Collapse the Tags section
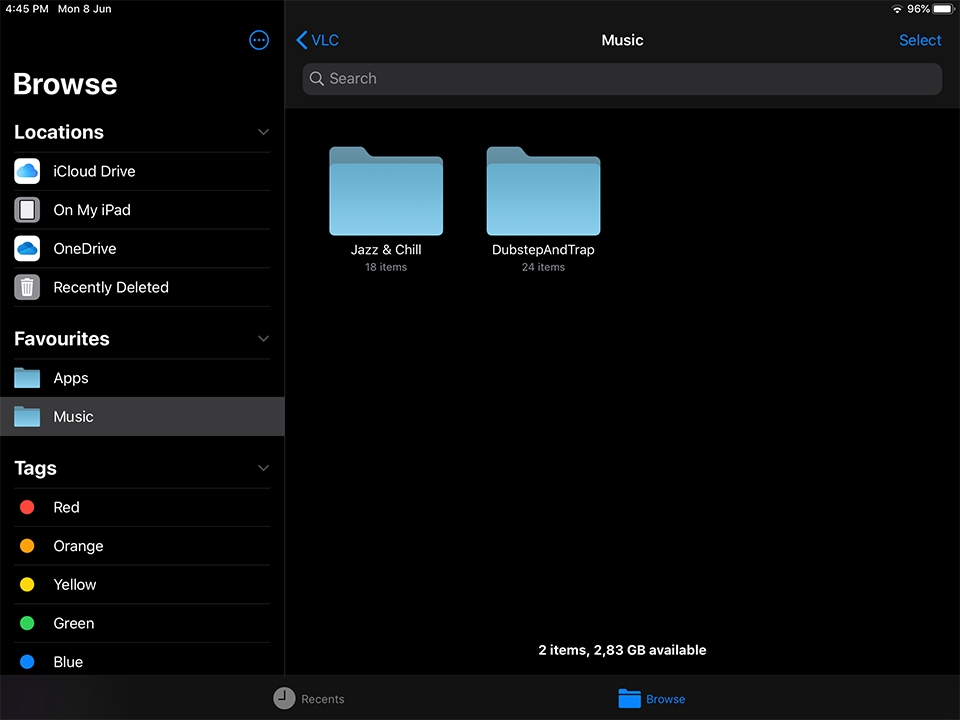The image size is (960, 720). click(x=263, y=468)
